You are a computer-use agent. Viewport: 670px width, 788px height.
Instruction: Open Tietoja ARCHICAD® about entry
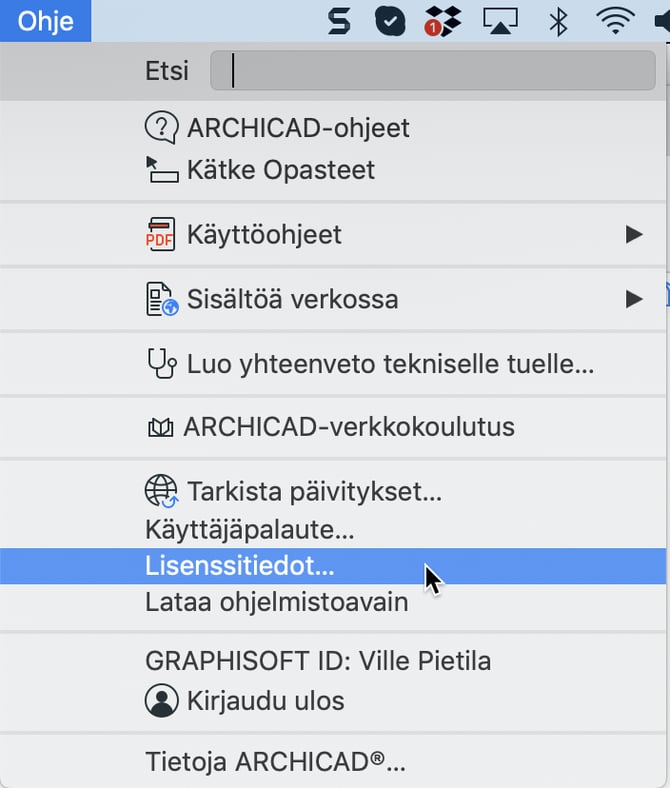pos(276,763)
